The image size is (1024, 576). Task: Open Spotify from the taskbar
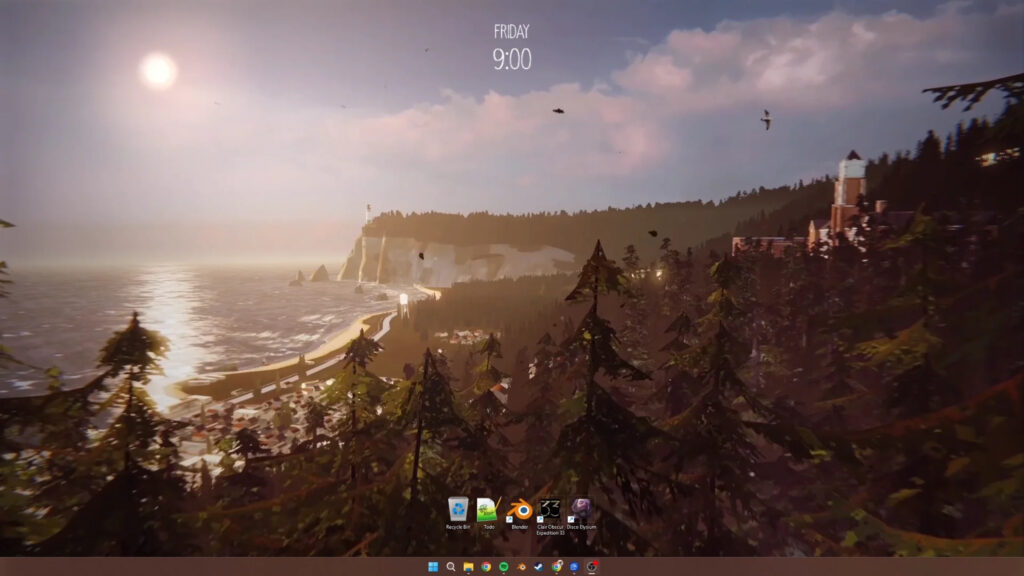pos(504,567)
